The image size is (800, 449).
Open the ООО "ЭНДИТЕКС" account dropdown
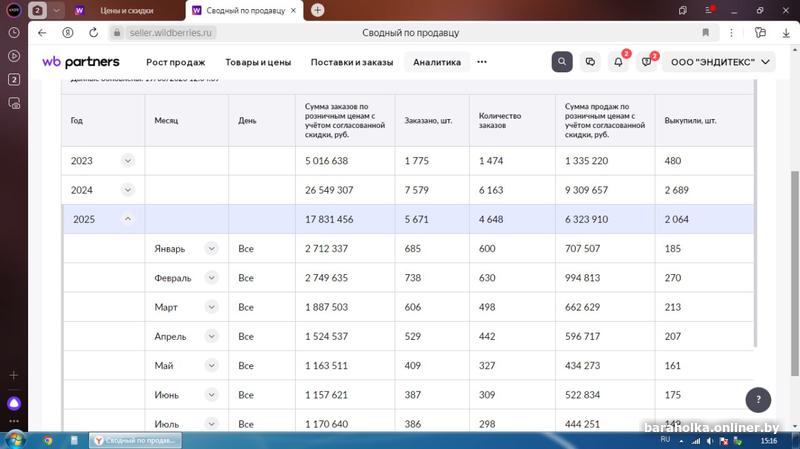pyautogui.click(x=718, y=62)
